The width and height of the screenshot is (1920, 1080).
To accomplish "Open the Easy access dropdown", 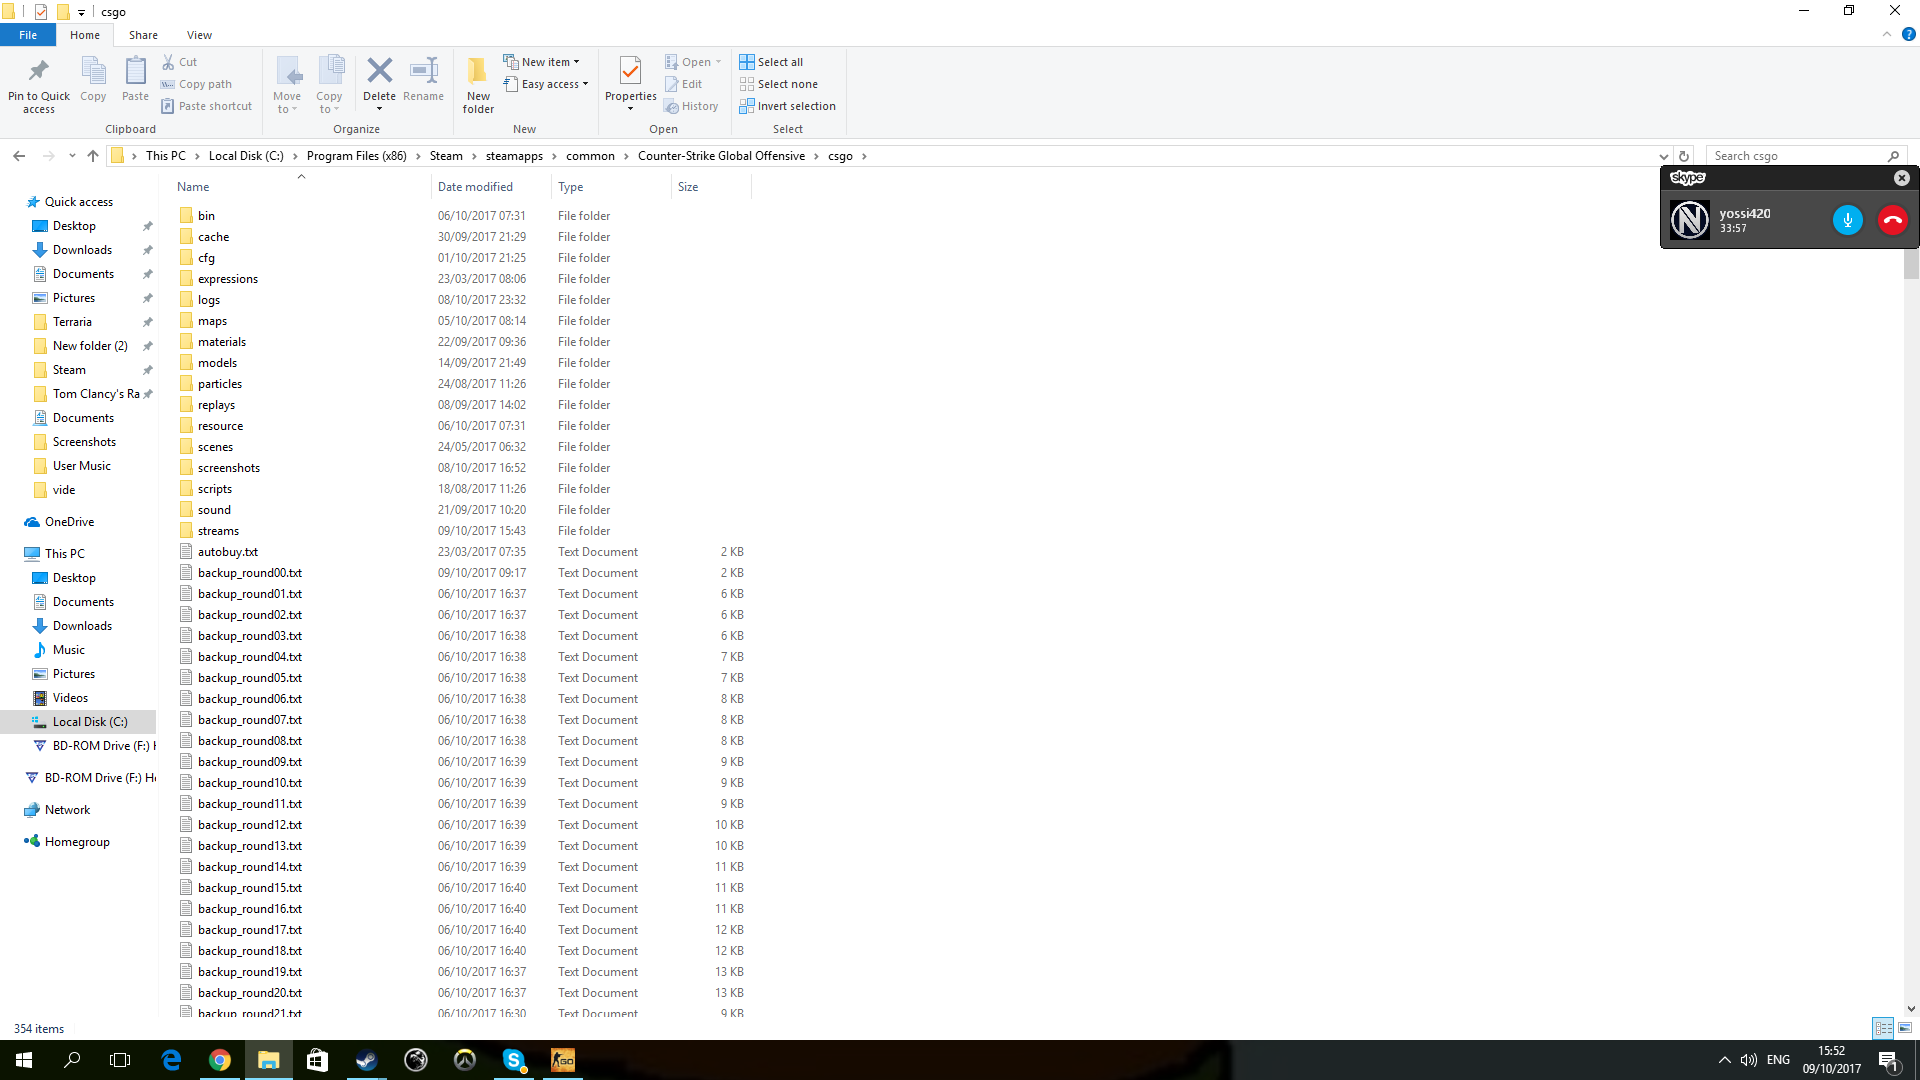I will pyautogui.click(x=545, y=84).
